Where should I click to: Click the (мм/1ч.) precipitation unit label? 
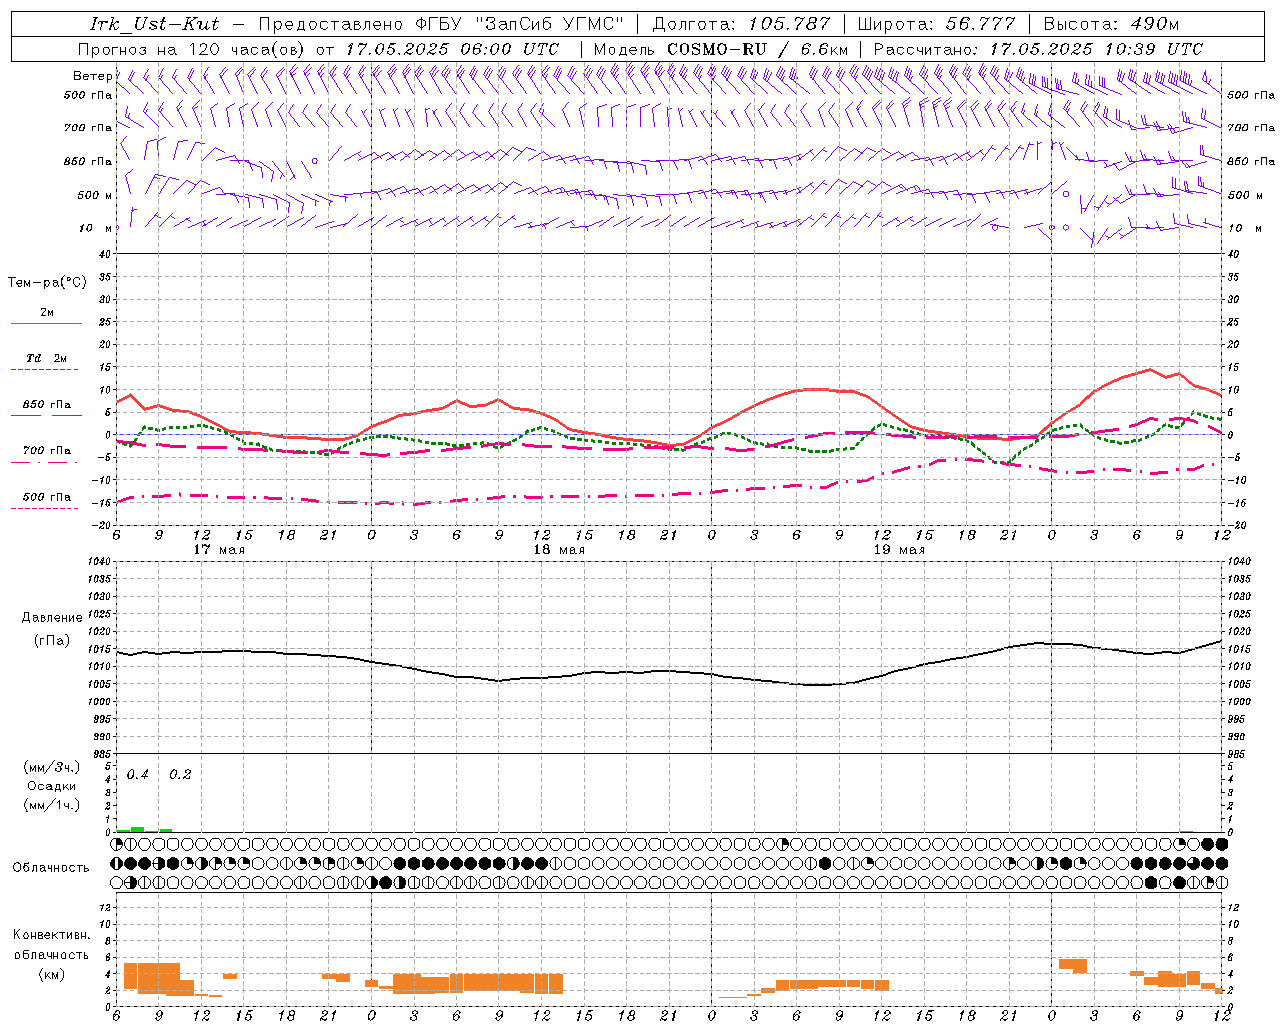point(52,805)
